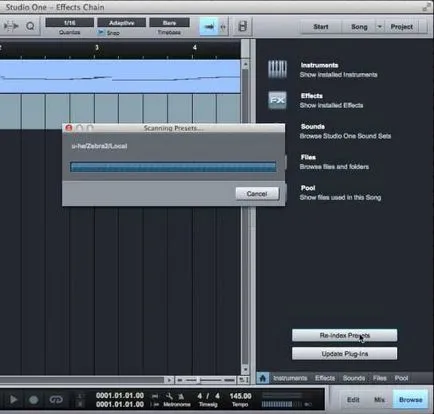Image resolution: width=434 pixels, height=414 pixels.
Task: Select Files, Browse files and folders
Action: 334,162
